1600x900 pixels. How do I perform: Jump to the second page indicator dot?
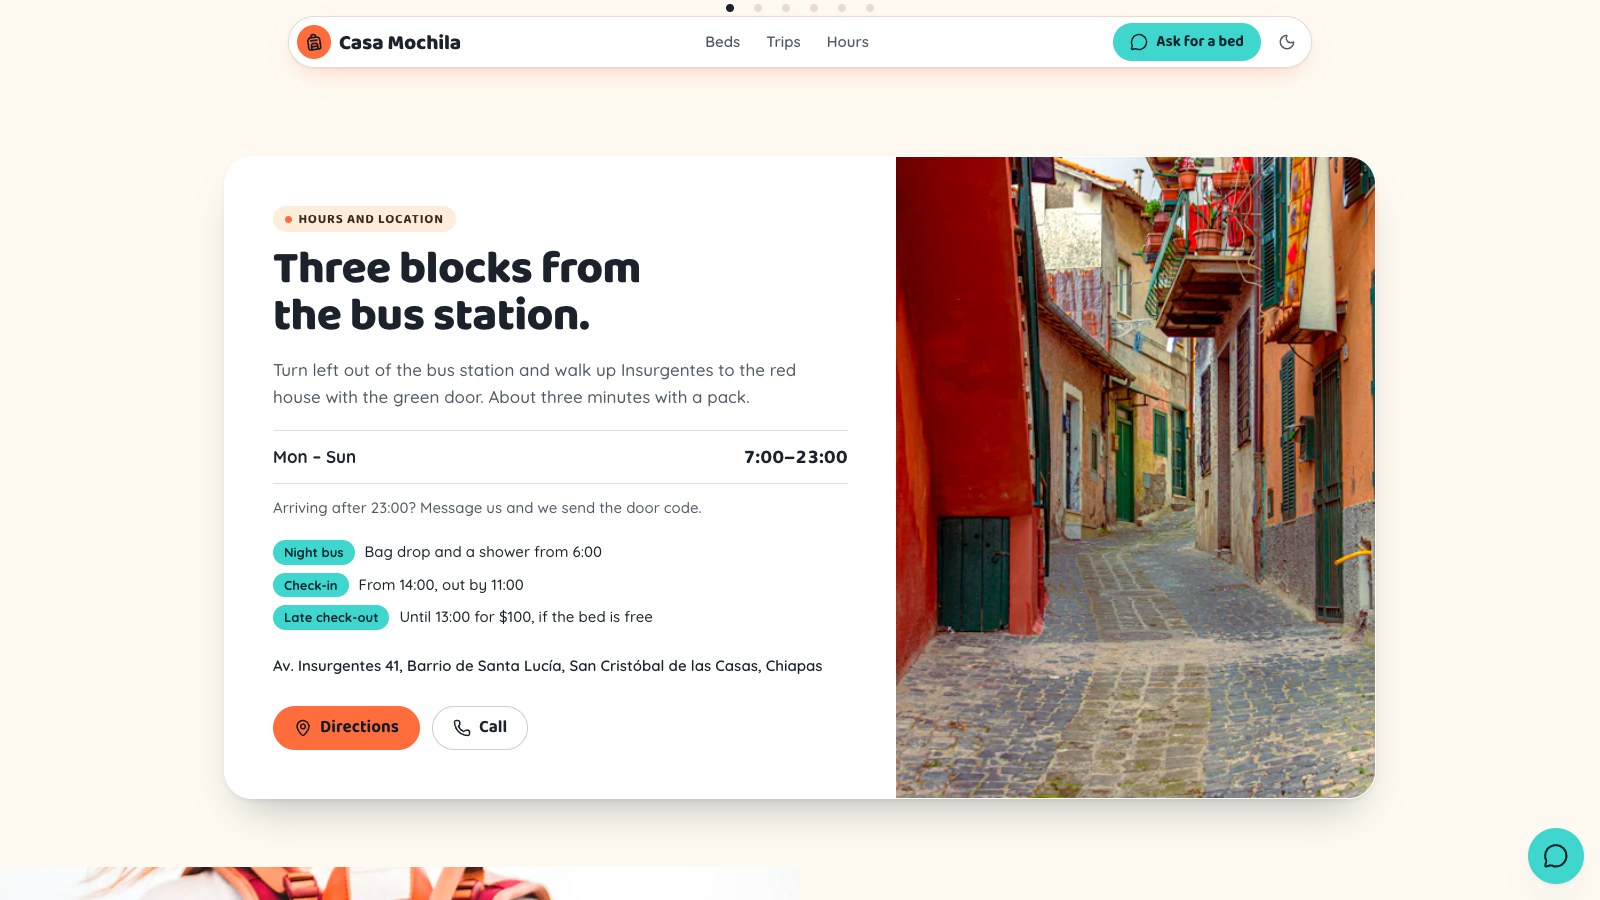pos(758,8)
